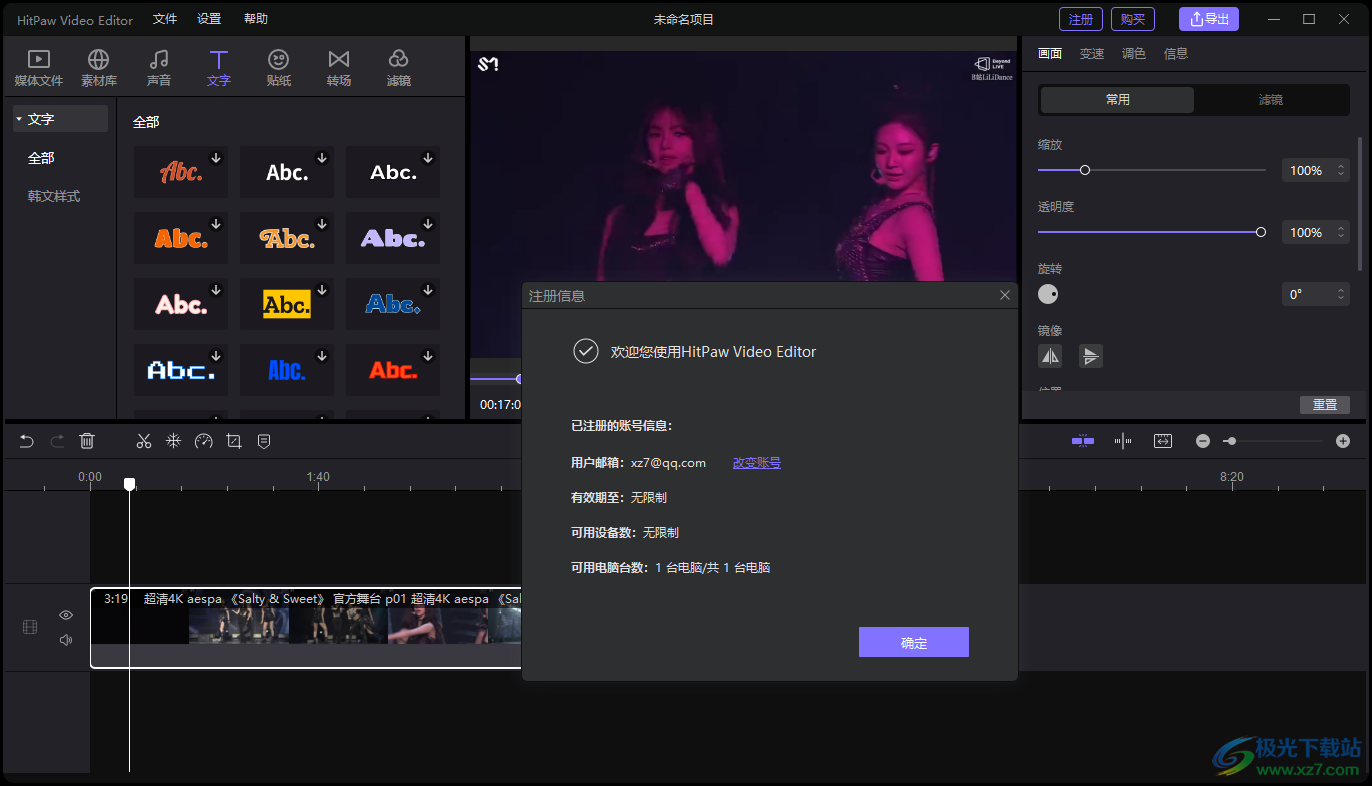The width and height of the screenshot is (1372, 786).
Task: Click the 透明度 slider handle
Action: 1261,232
